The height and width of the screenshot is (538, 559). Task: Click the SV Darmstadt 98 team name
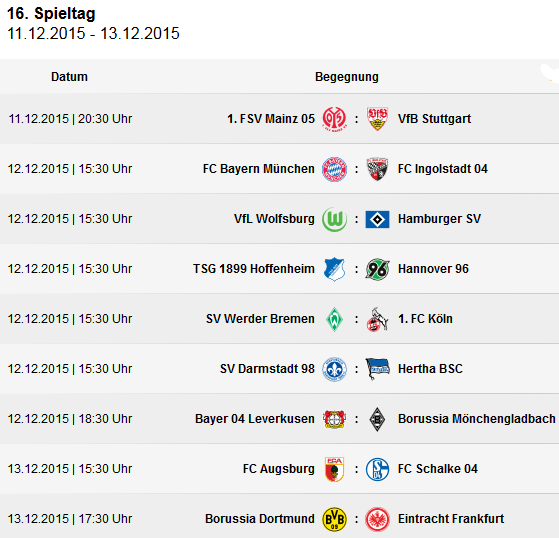[267, 369]
